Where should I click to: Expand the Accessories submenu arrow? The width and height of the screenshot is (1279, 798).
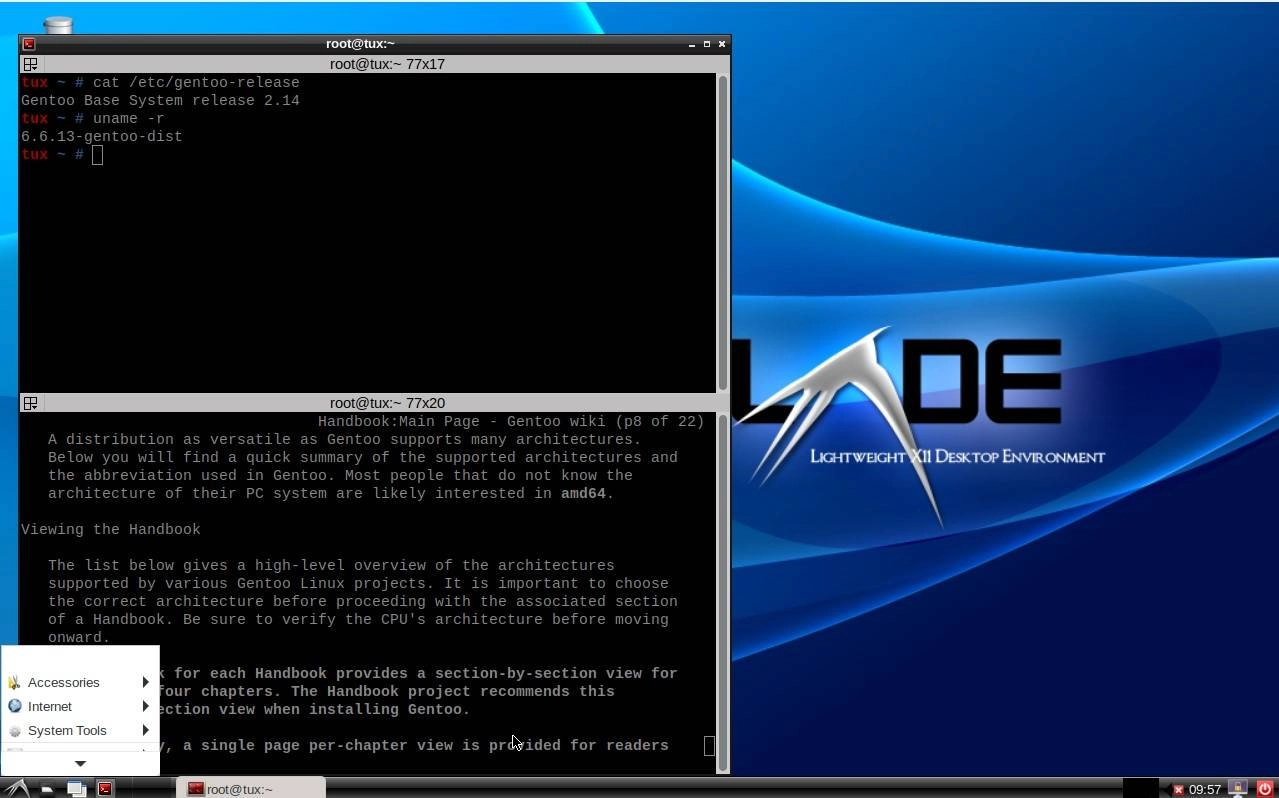146,682
